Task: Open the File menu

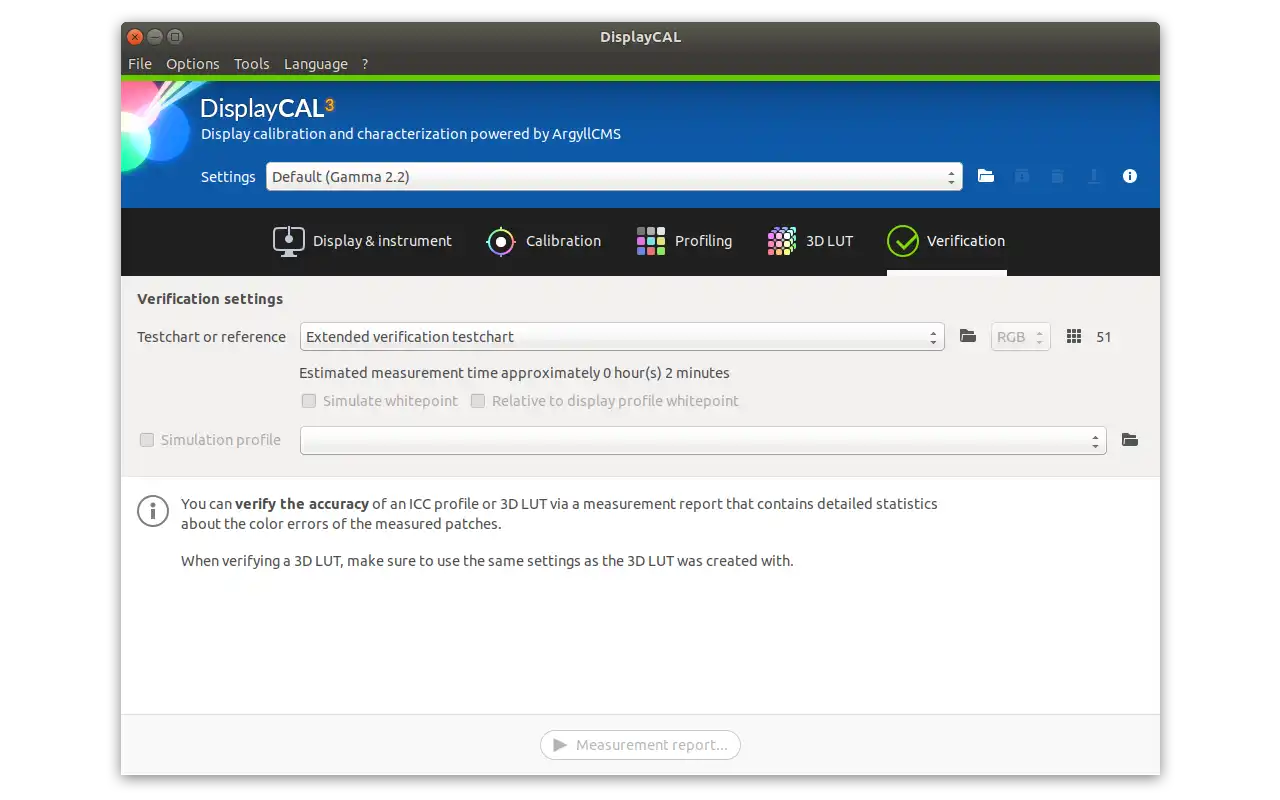Action: 140,64
